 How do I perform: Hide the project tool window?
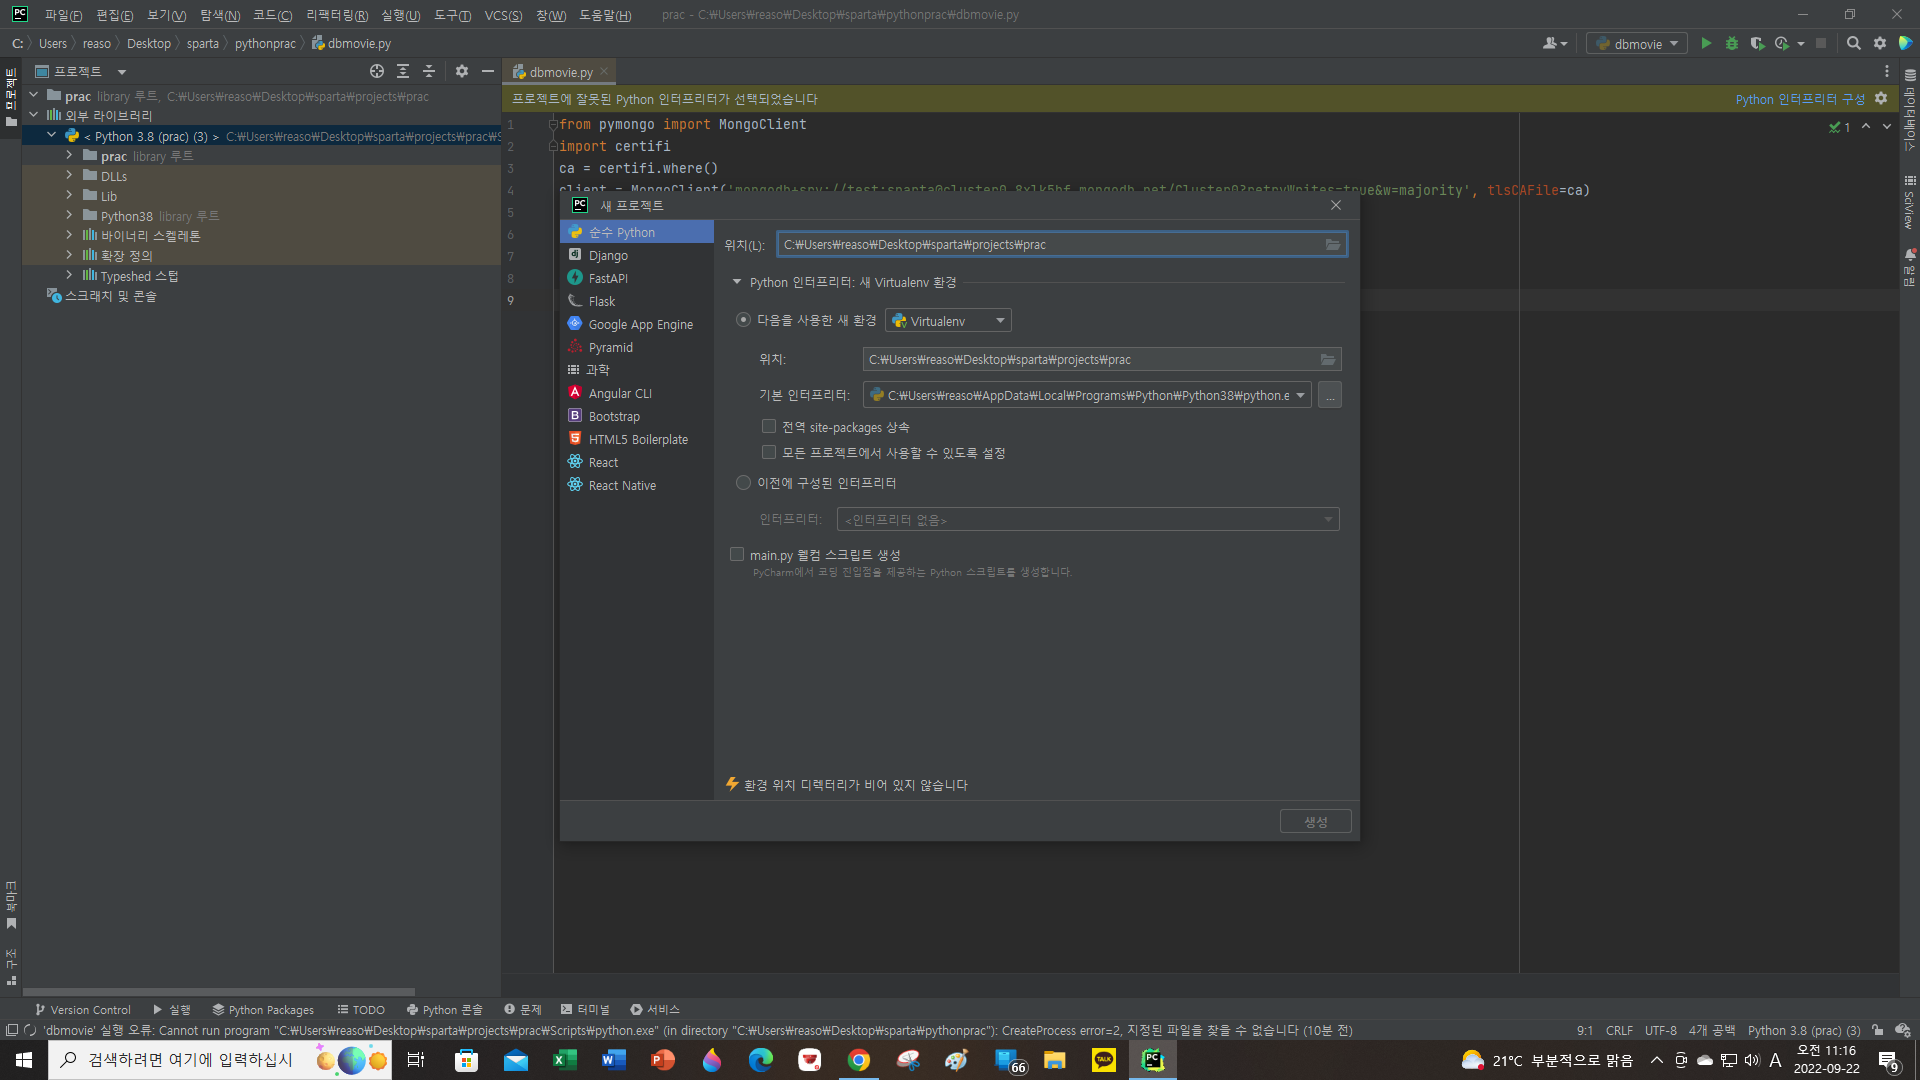[x=488, y=71]
